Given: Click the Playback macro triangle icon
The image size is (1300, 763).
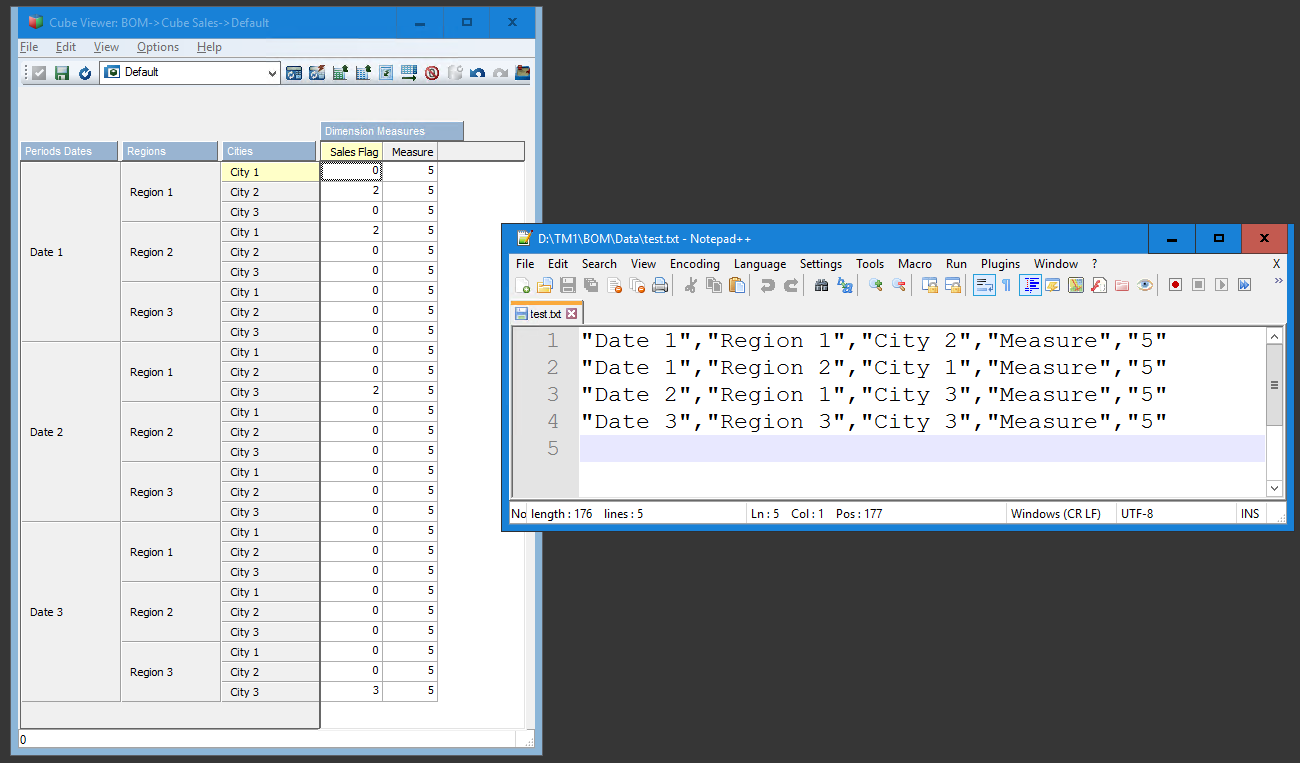Looking at the screenshot, I should [x=1221, y=285].
